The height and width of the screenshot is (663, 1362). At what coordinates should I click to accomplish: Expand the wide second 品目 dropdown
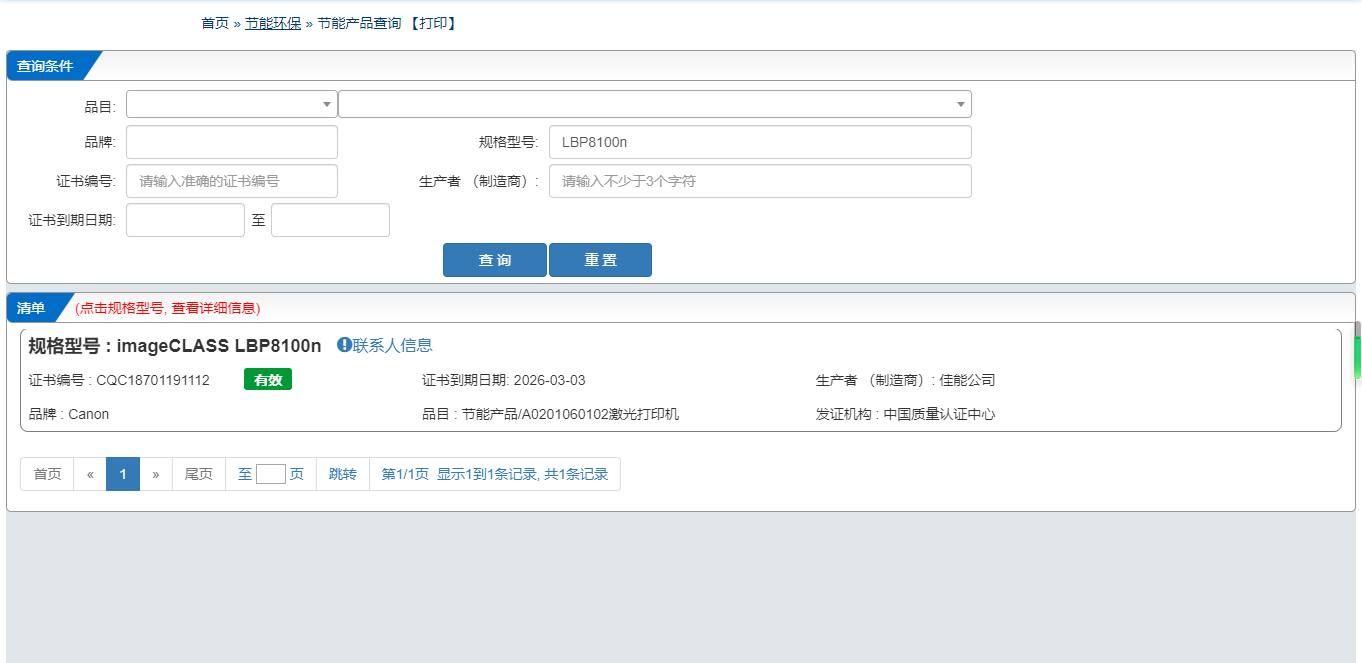(655, 104)
